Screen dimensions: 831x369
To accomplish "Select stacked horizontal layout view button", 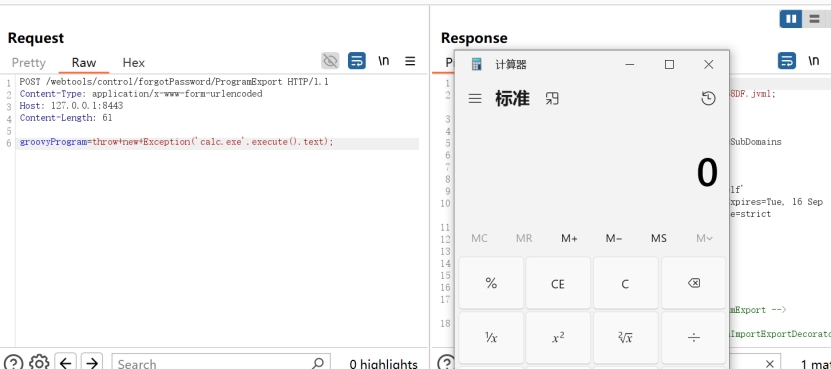I will 814,19.
